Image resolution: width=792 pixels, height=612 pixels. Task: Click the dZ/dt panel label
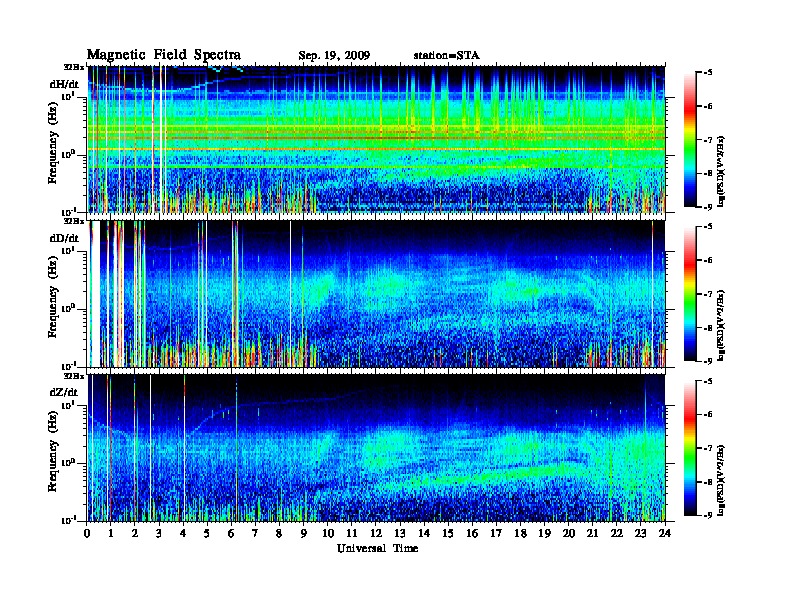64,392
